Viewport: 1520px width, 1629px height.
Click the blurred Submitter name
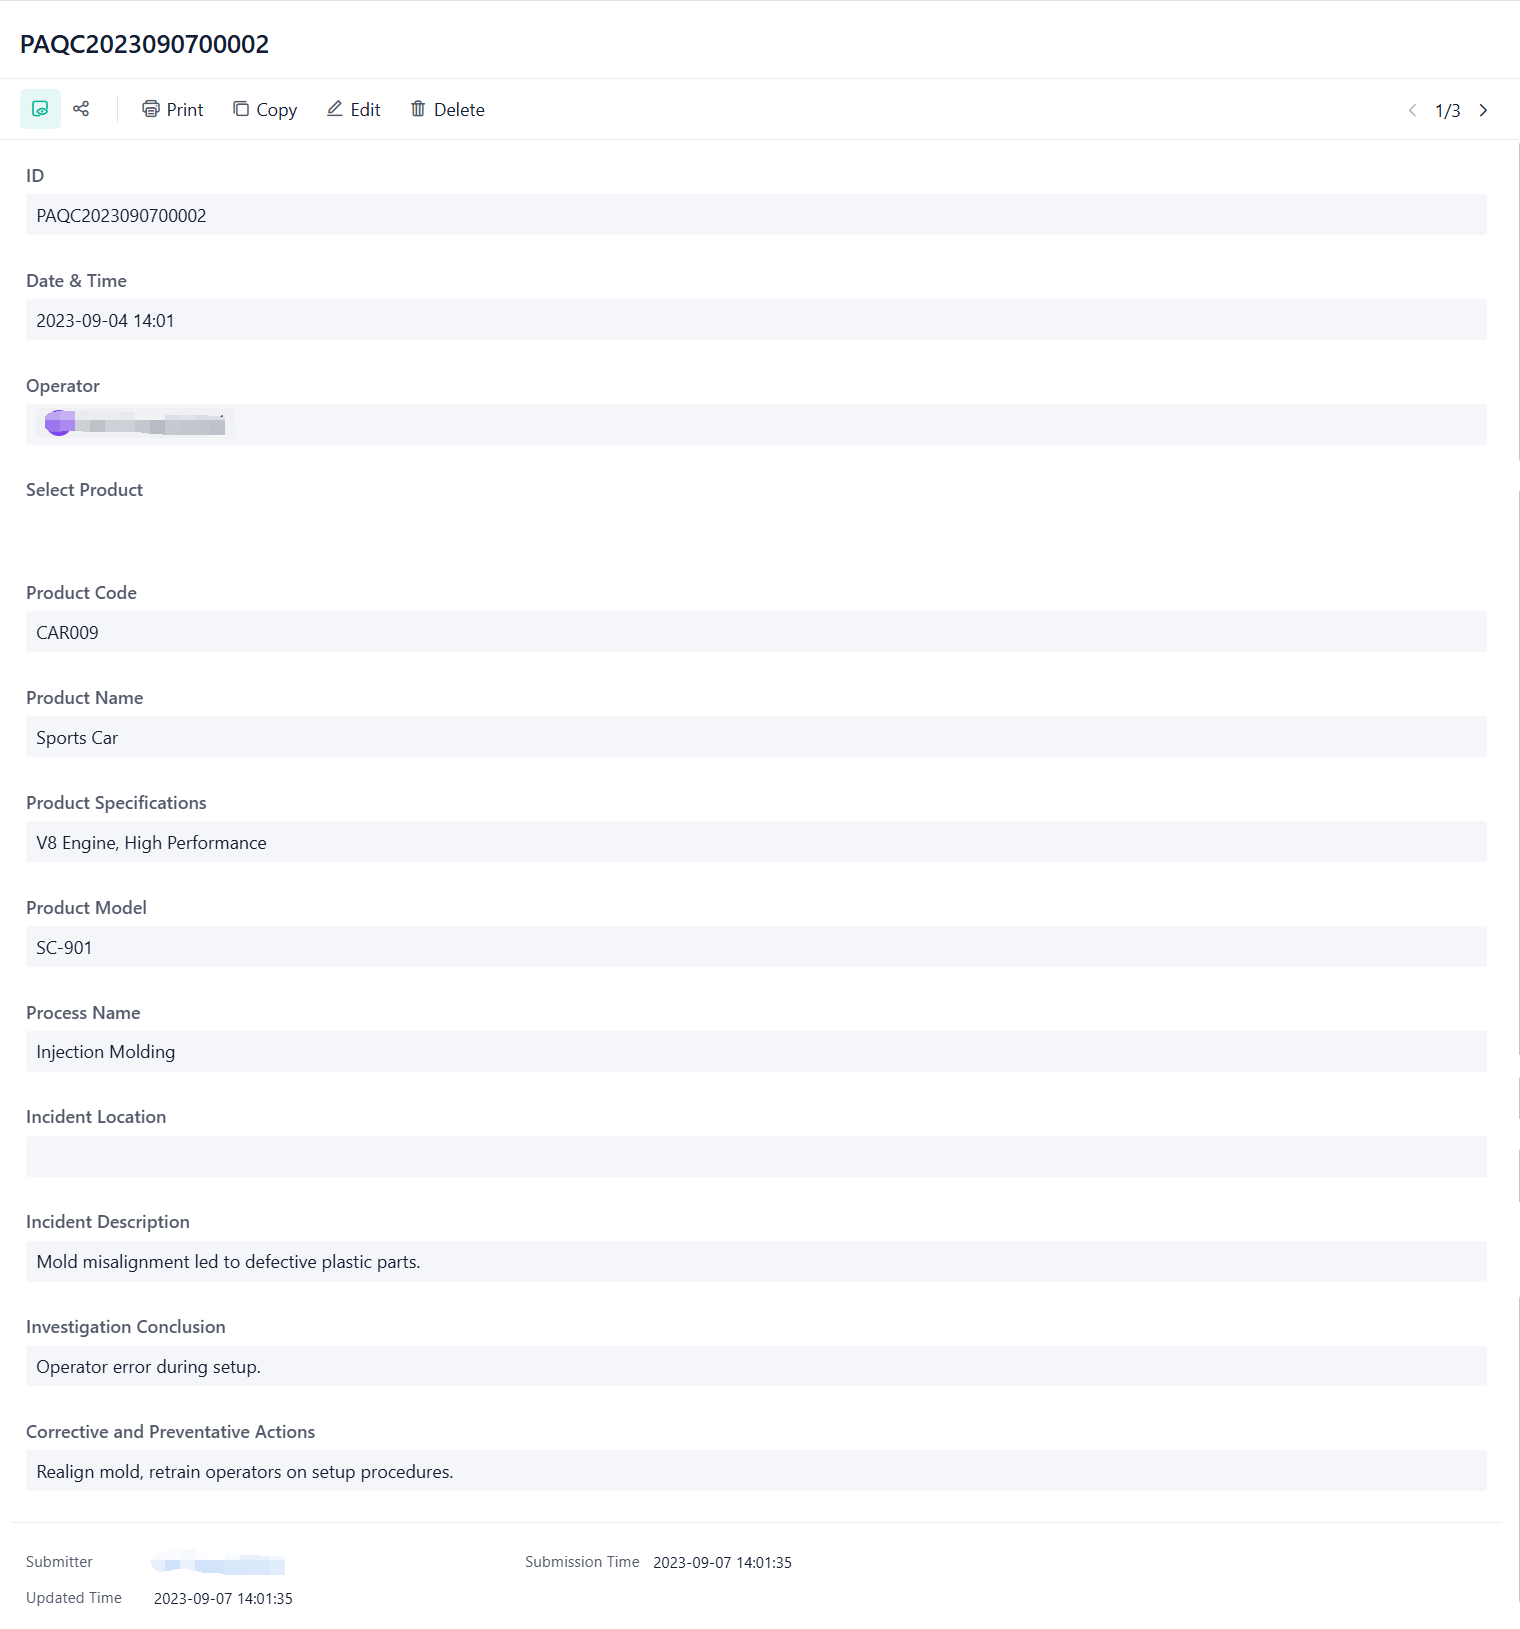click(x=218, y=1563)
